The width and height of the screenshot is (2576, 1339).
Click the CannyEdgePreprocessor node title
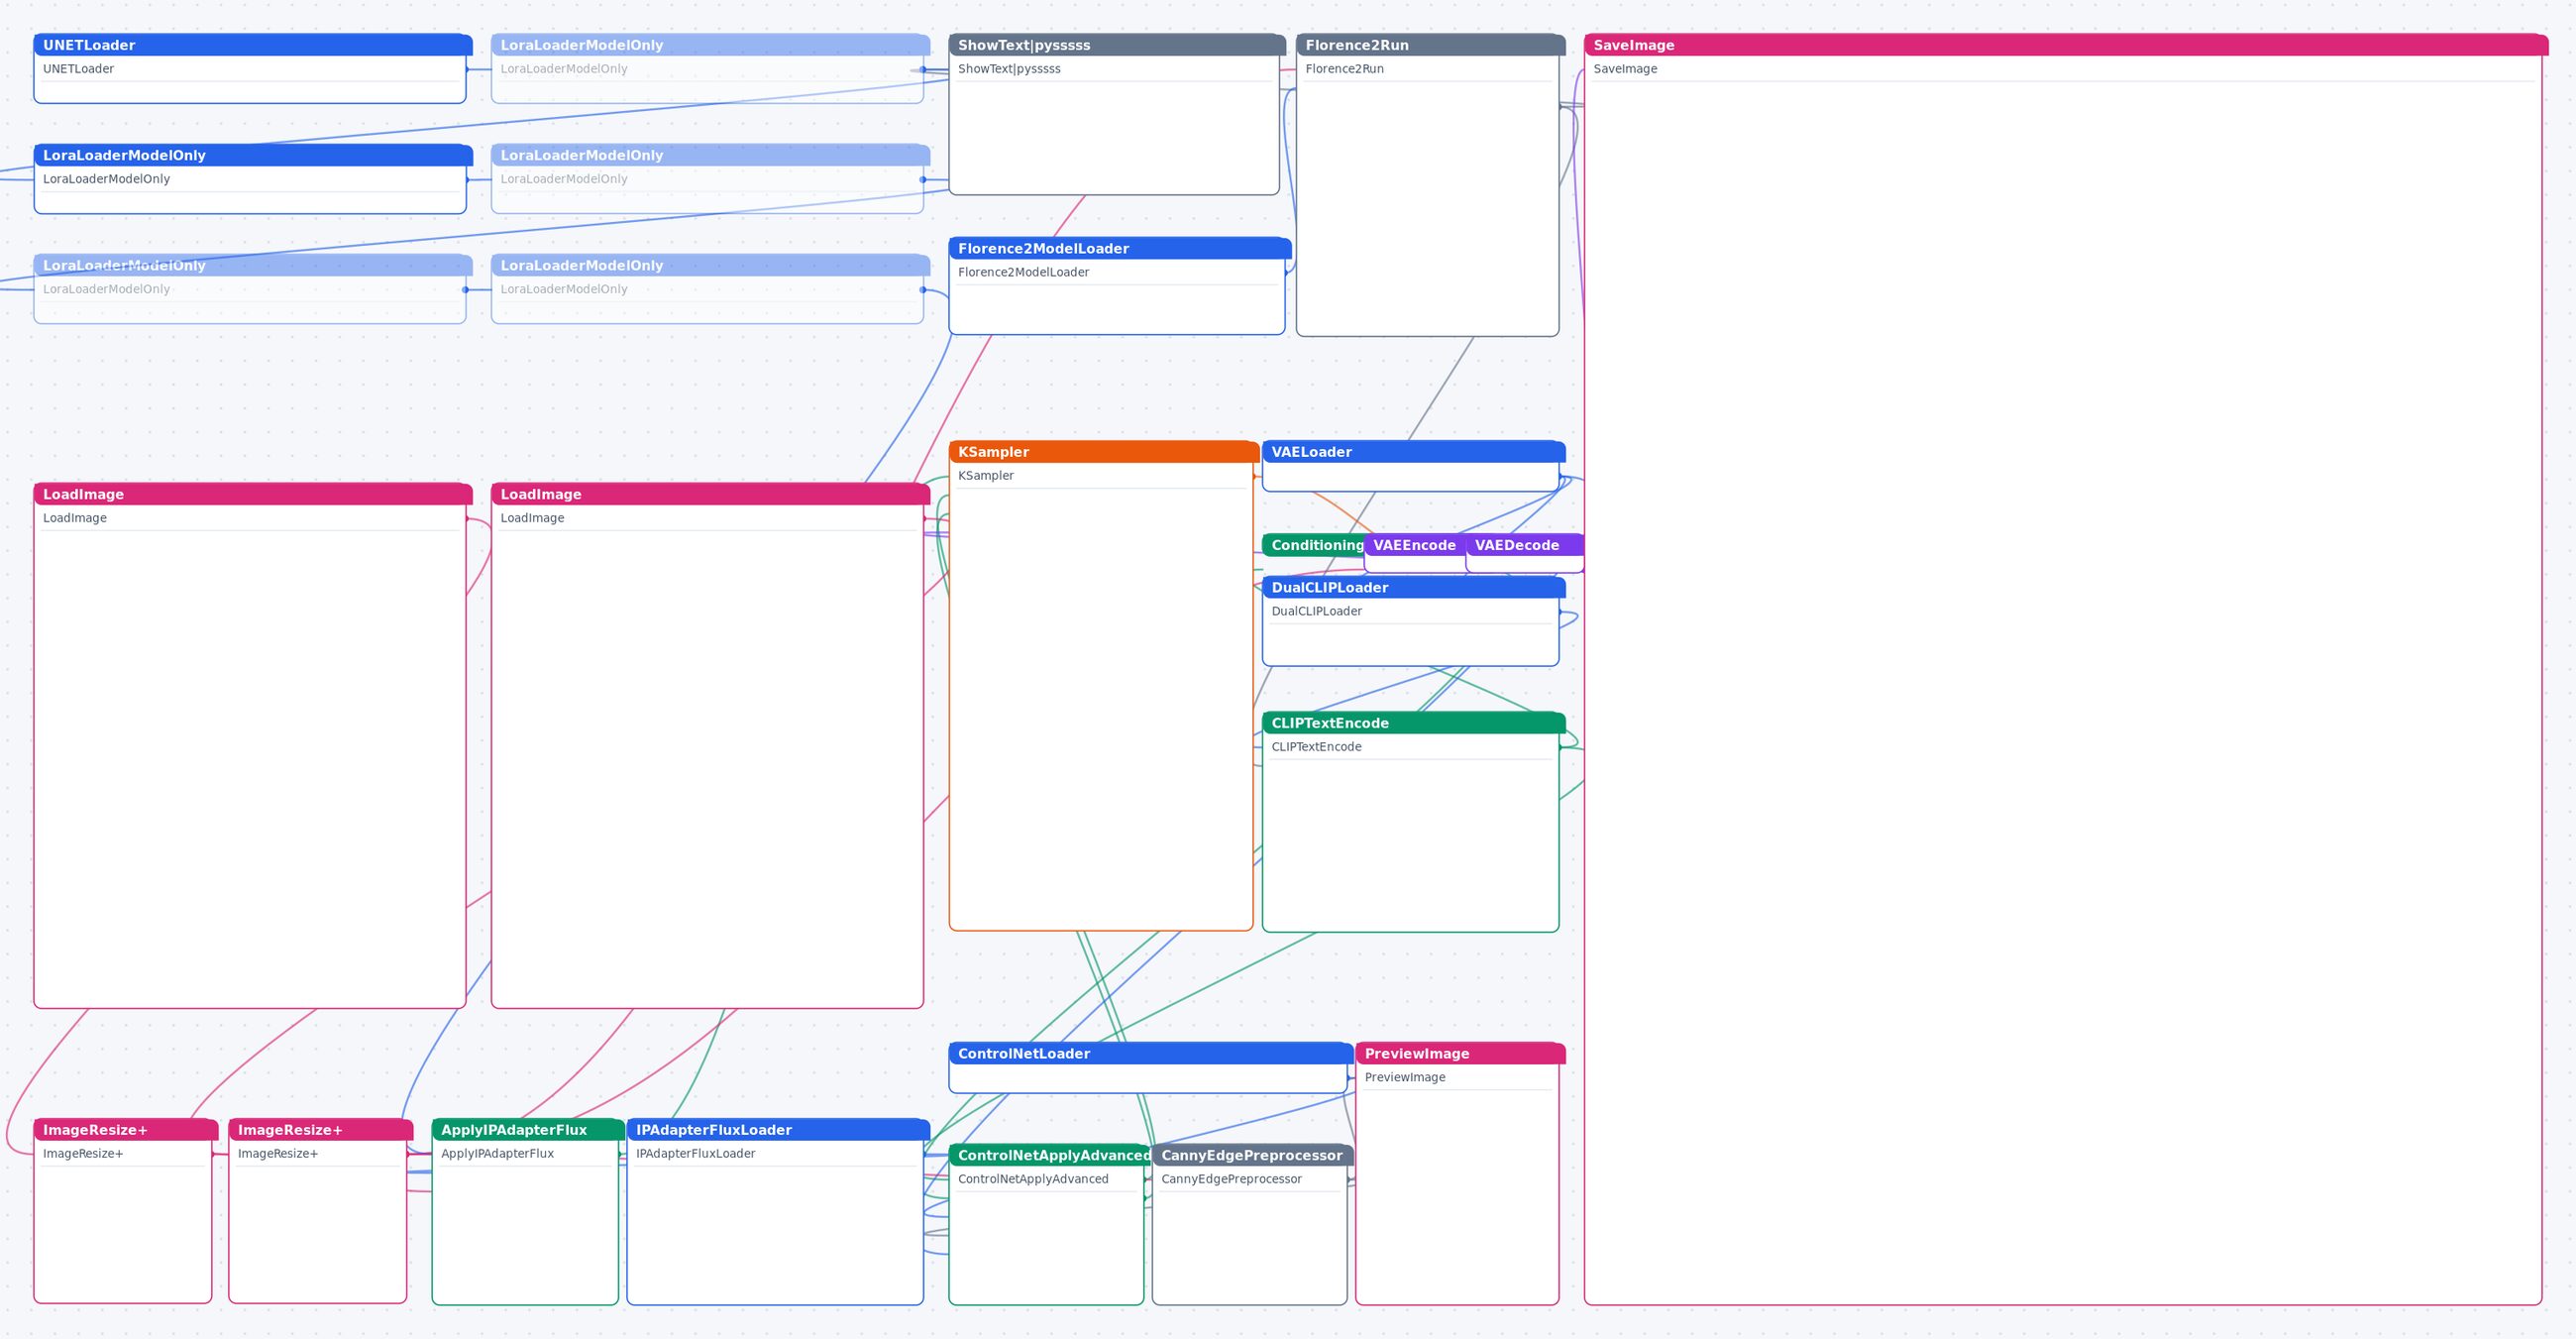click(1252, 1155)
